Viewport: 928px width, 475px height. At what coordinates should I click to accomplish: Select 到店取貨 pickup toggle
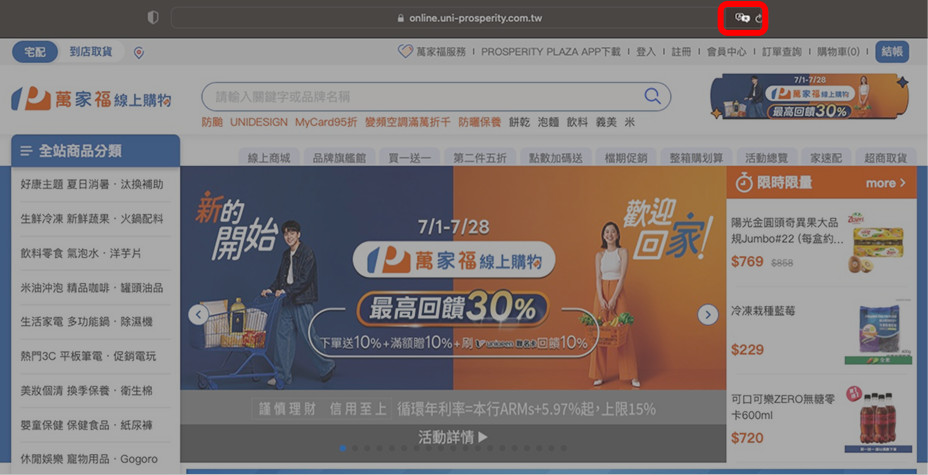(91, 52)
